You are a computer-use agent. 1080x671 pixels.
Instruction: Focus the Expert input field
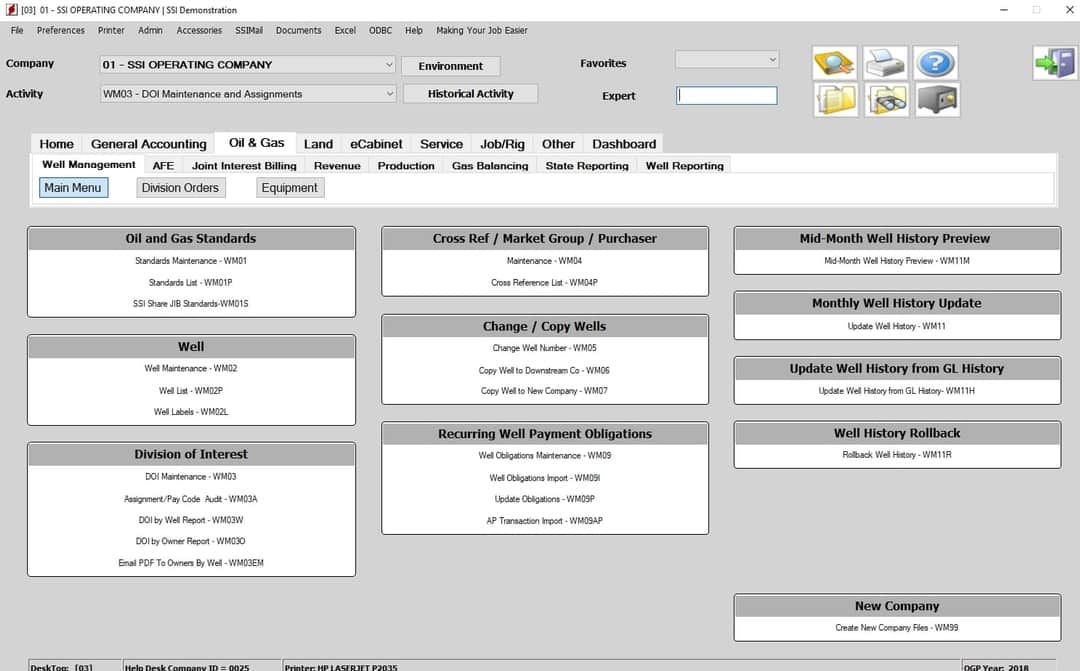click(726, 96)
